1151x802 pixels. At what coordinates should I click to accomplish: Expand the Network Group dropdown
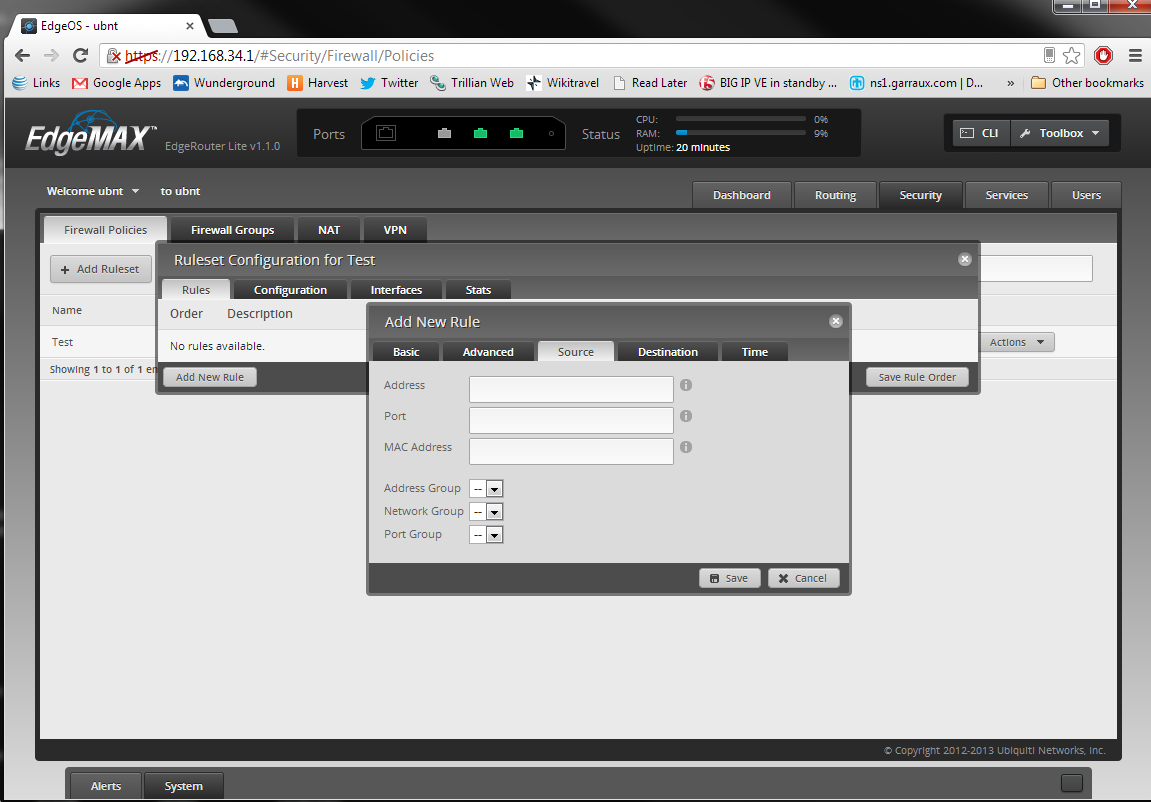tap(494, 512)
